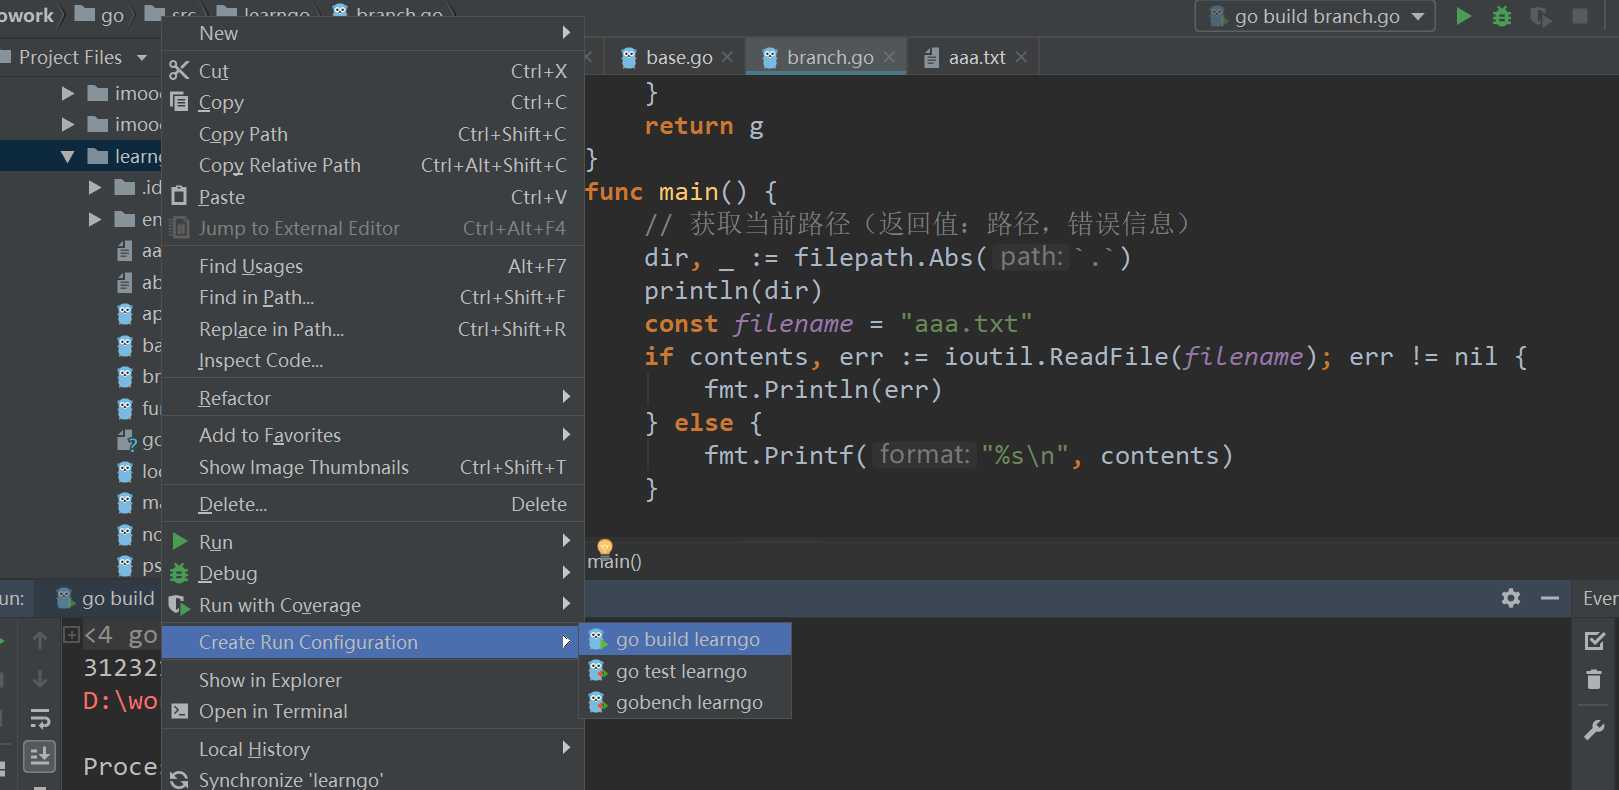Viewport: 1619px width, 790px height.
Task: Choose Cut from the context menu
Action: click(372, 71)
